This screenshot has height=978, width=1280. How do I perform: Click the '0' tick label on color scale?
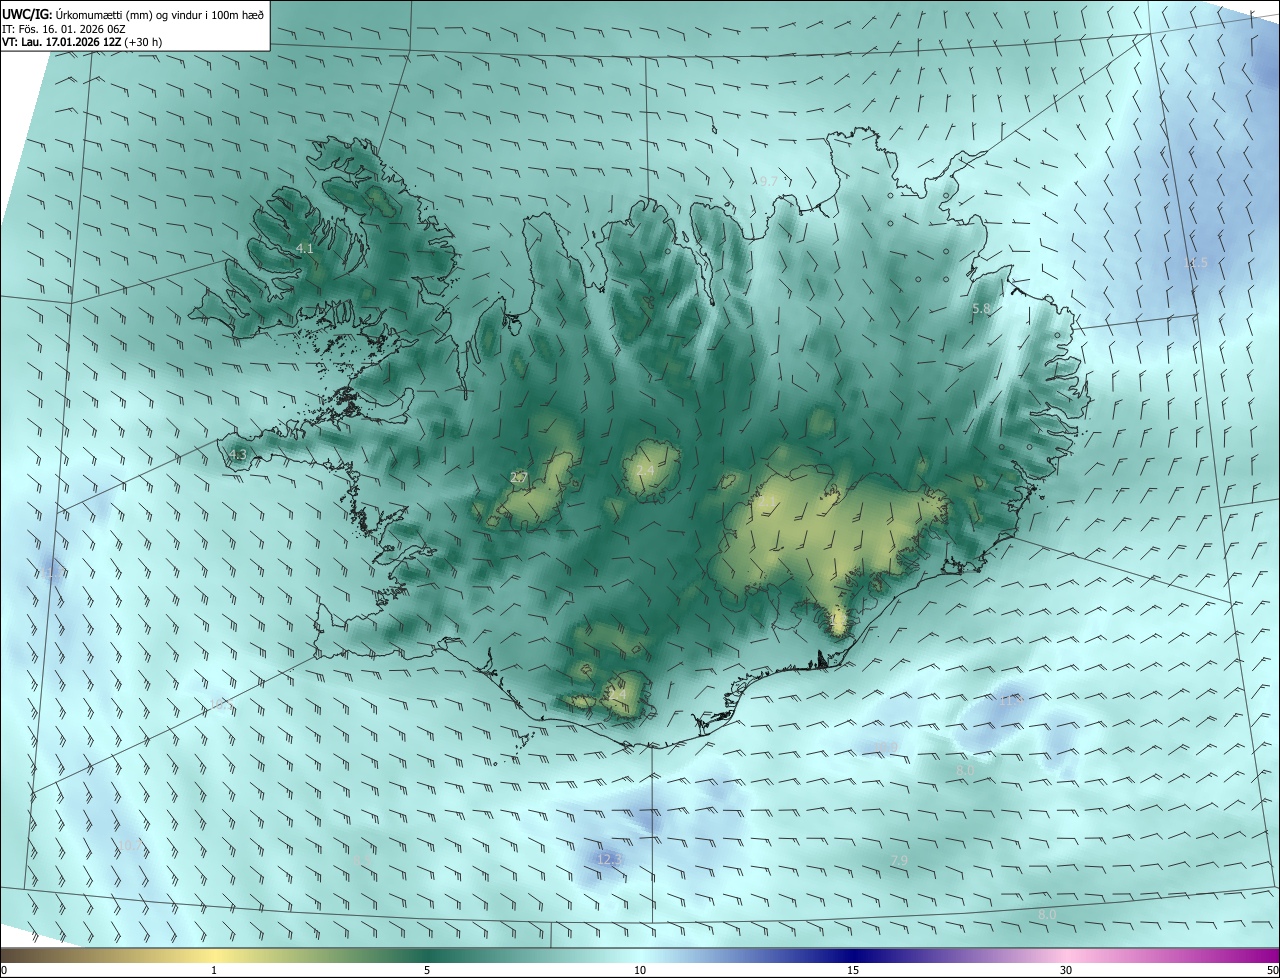pos(4,970)
